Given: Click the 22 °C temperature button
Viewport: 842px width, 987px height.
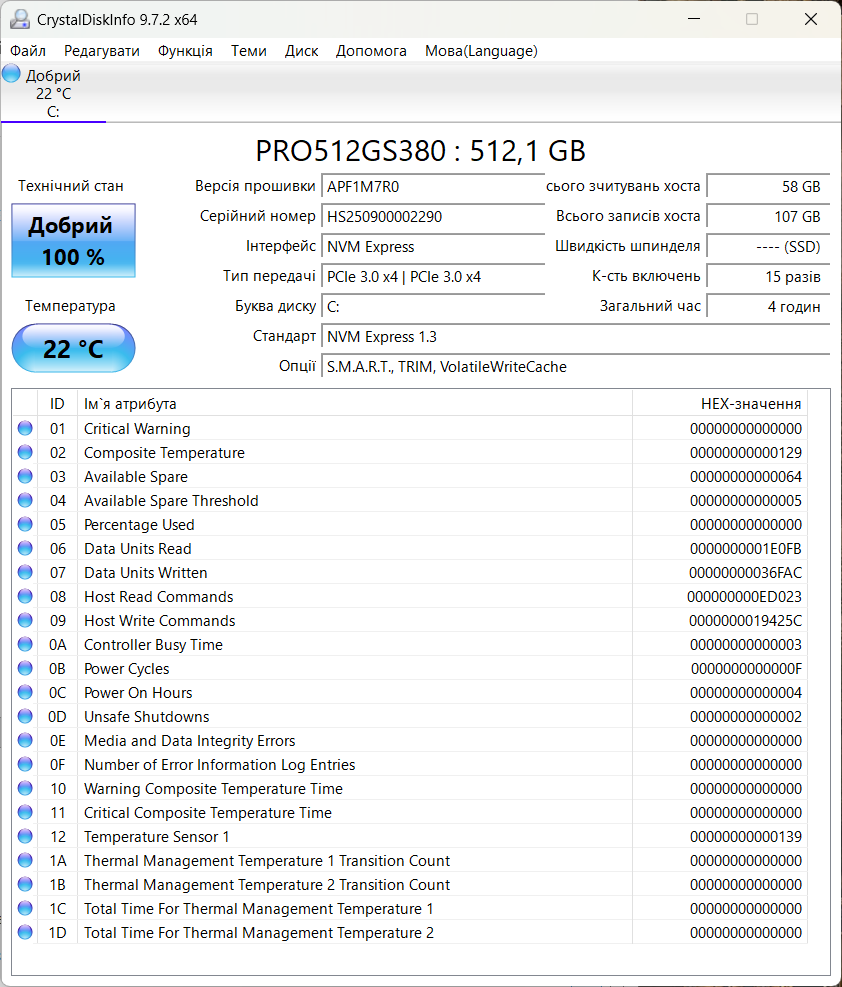Looking at the screenshot, I should click(x=73, y=349).
